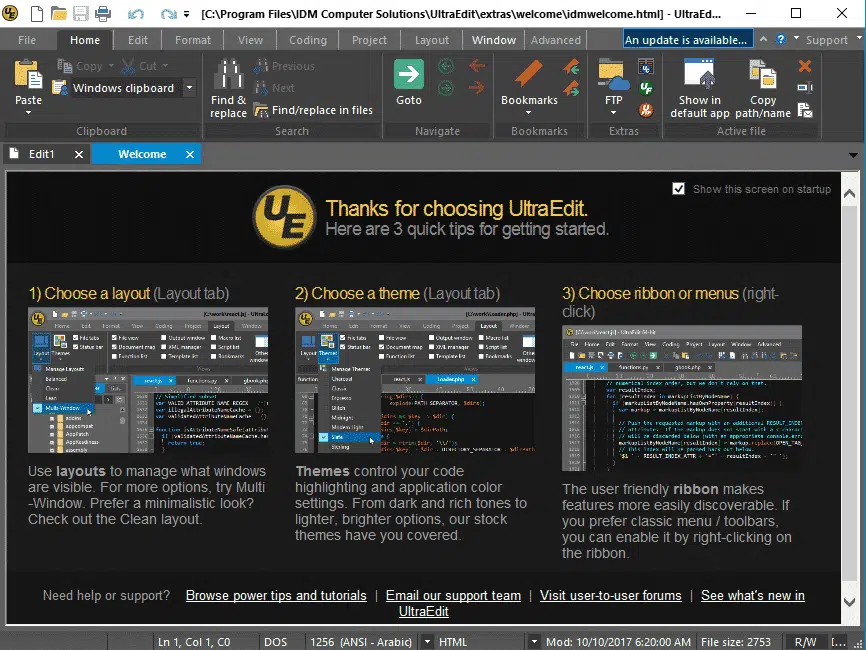Close the Welcome tab
Image resolution: width=866 pixels, height=650 pixels.
[189, 155]
